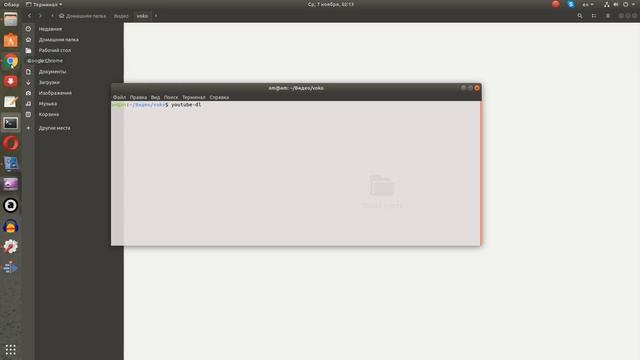Screen dimensions: 640x360
Task: Switch to Terminal via dock icon
Action: pyautogui.click(x=11, y=123)
